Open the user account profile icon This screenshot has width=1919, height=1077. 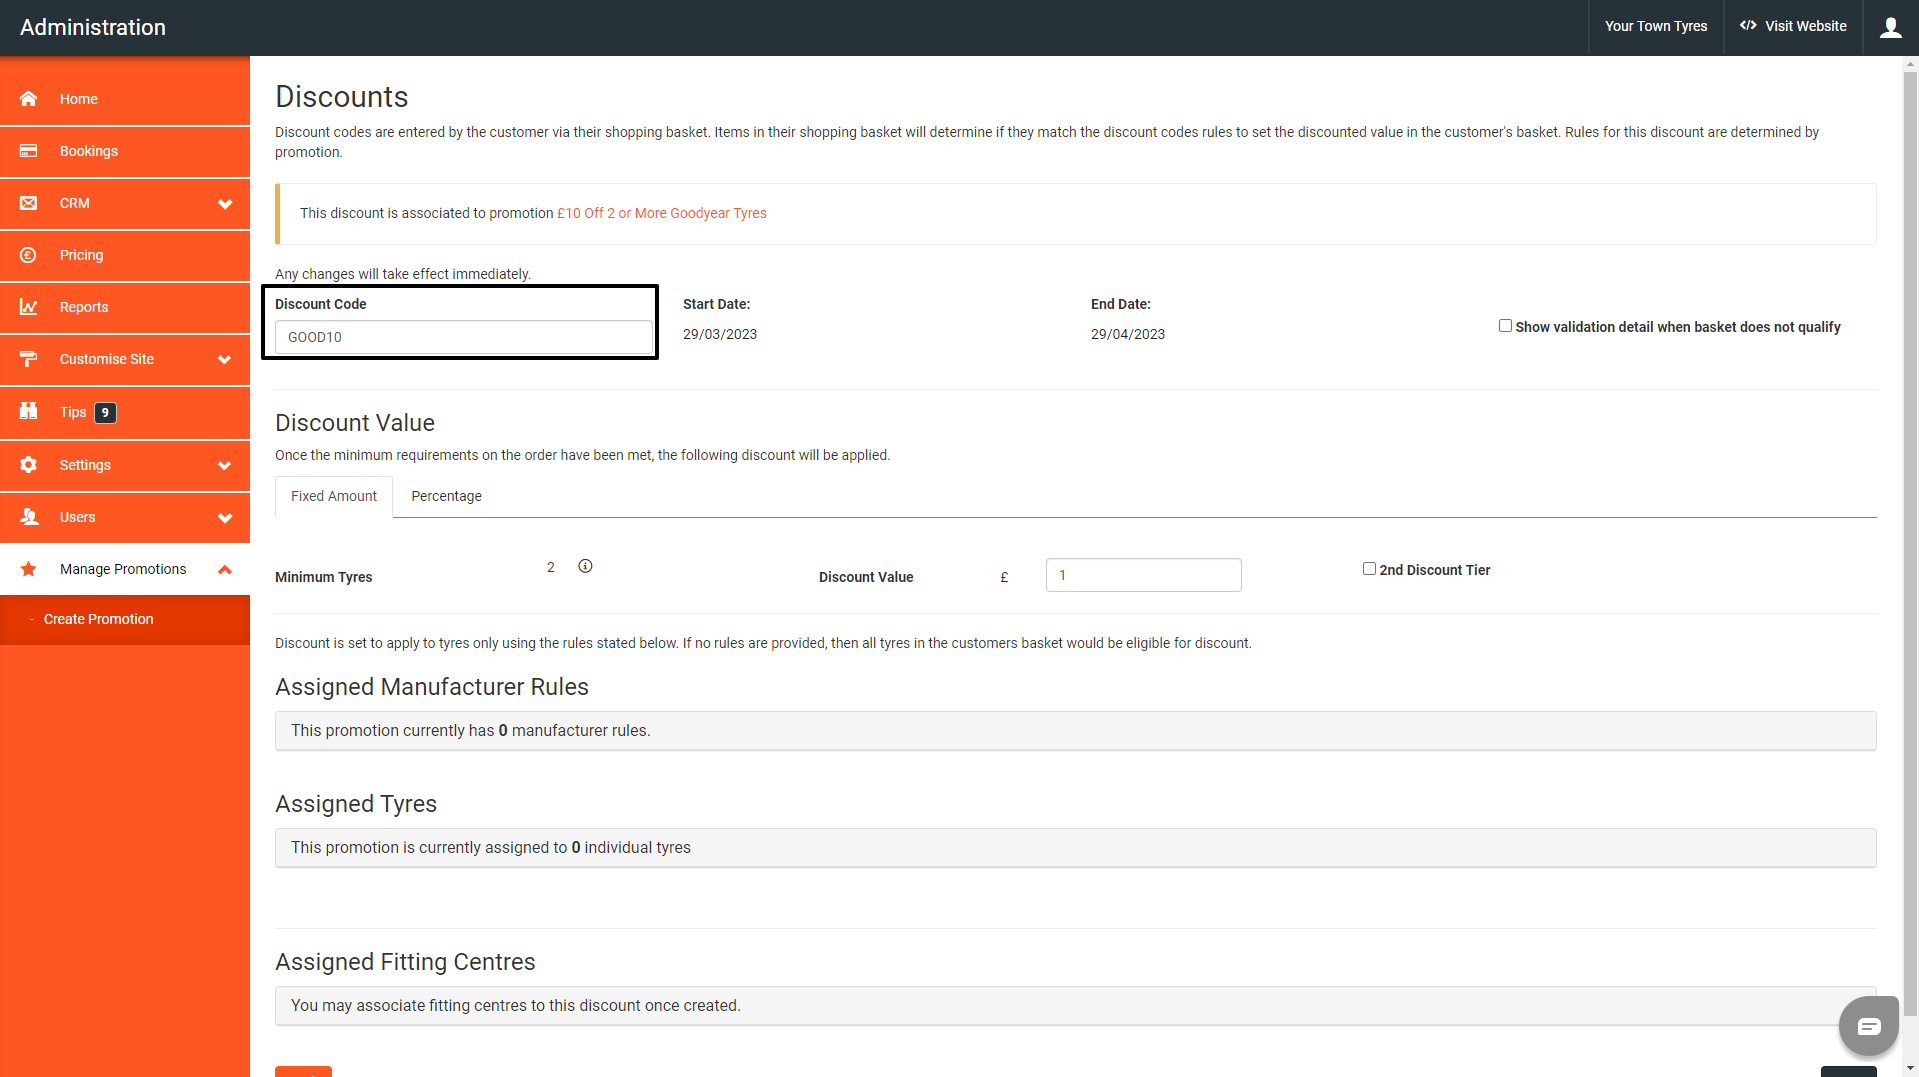[1890, 27]
